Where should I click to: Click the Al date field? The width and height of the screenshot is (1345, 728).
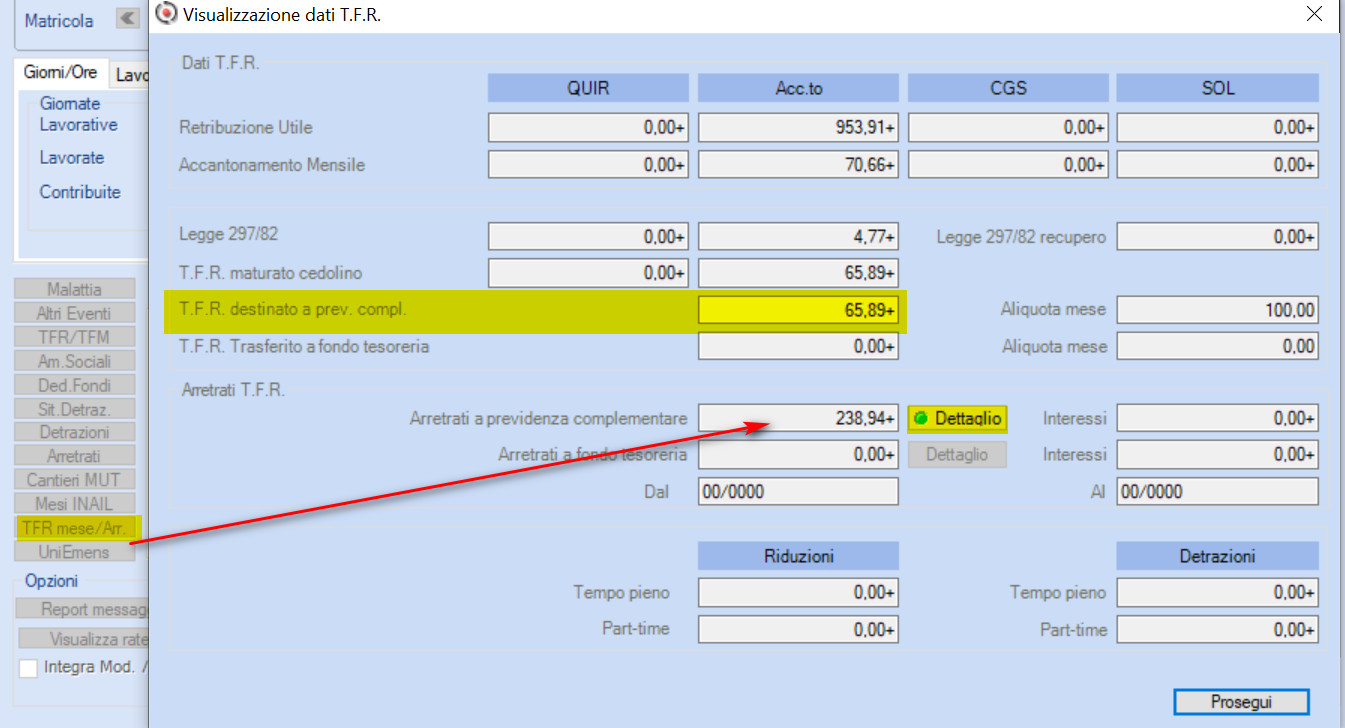point(1217,491)
